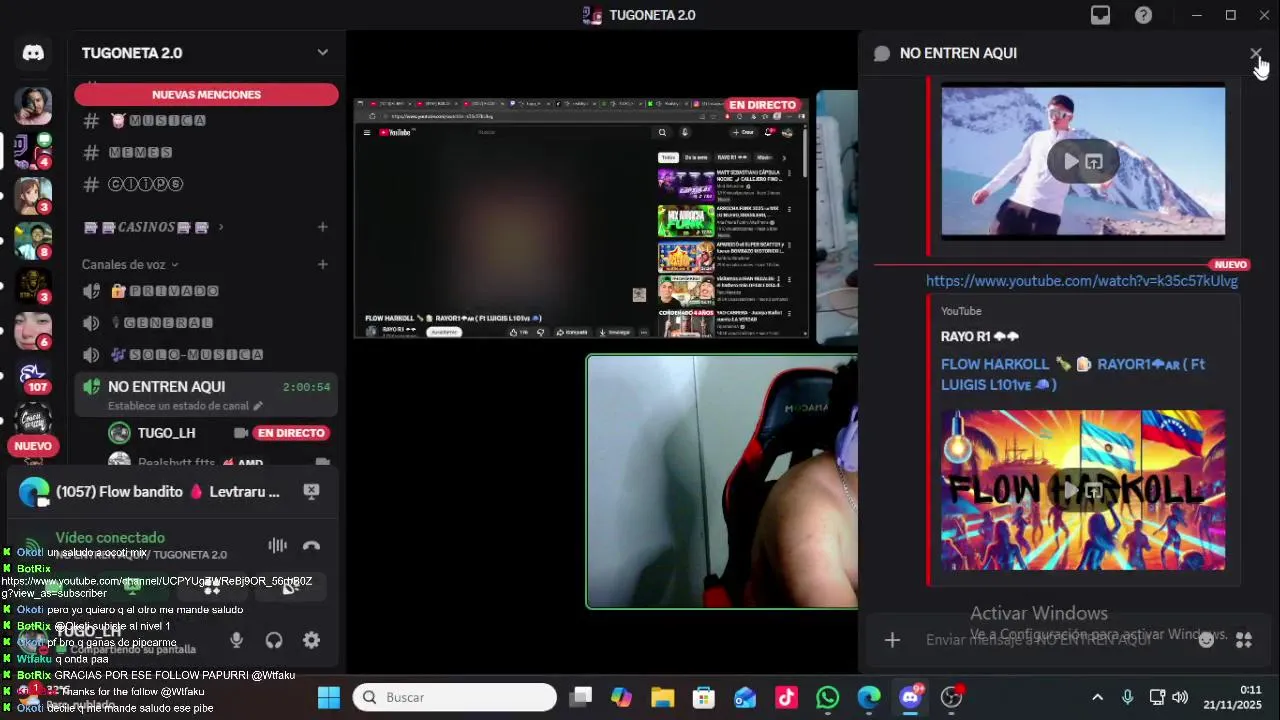1280x720 pixels.
Task: Click the Video conectado status text
Action: click(x=110, y=538)
